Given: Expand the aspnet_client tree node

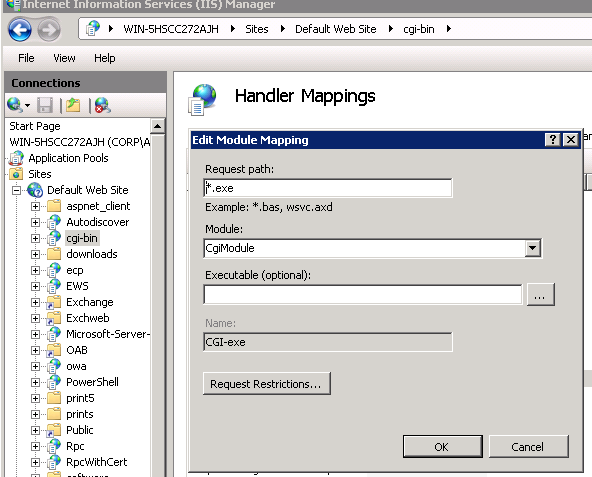Looking at the screenshot, I should 35,206.
